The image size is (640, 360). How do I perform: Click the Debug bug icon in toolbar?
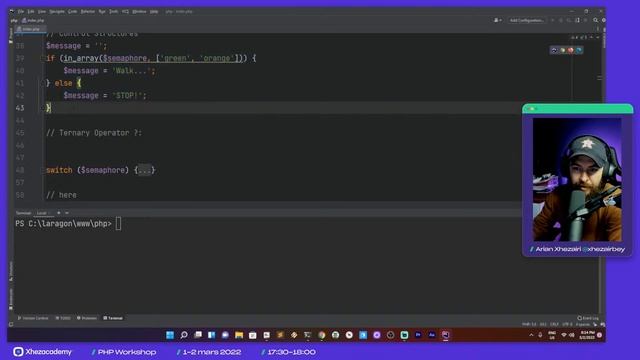(560, 20)
